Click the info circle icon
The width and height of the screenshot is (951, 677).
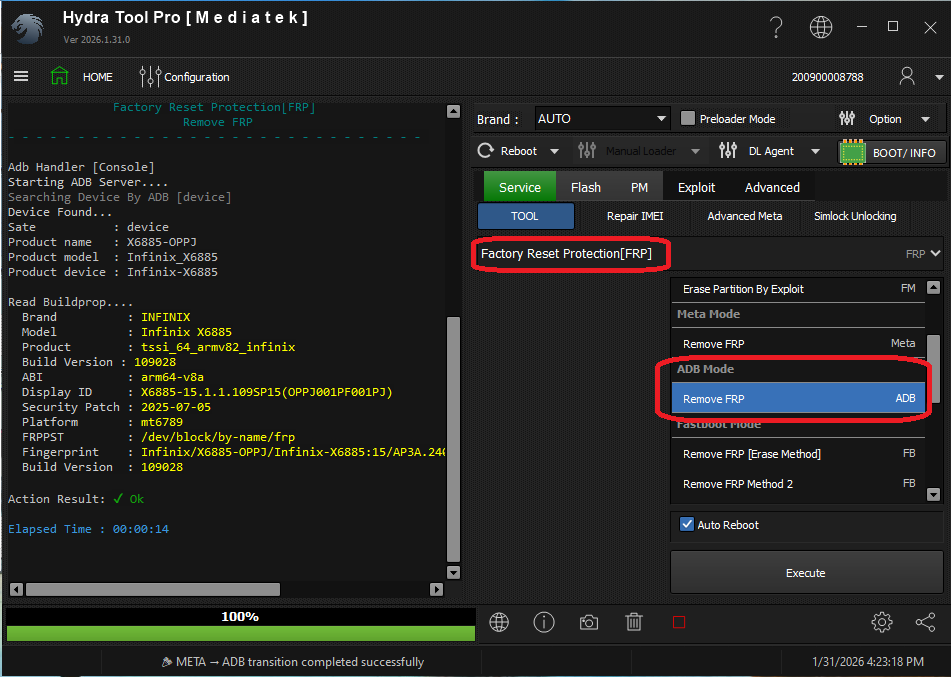(543, 622)
